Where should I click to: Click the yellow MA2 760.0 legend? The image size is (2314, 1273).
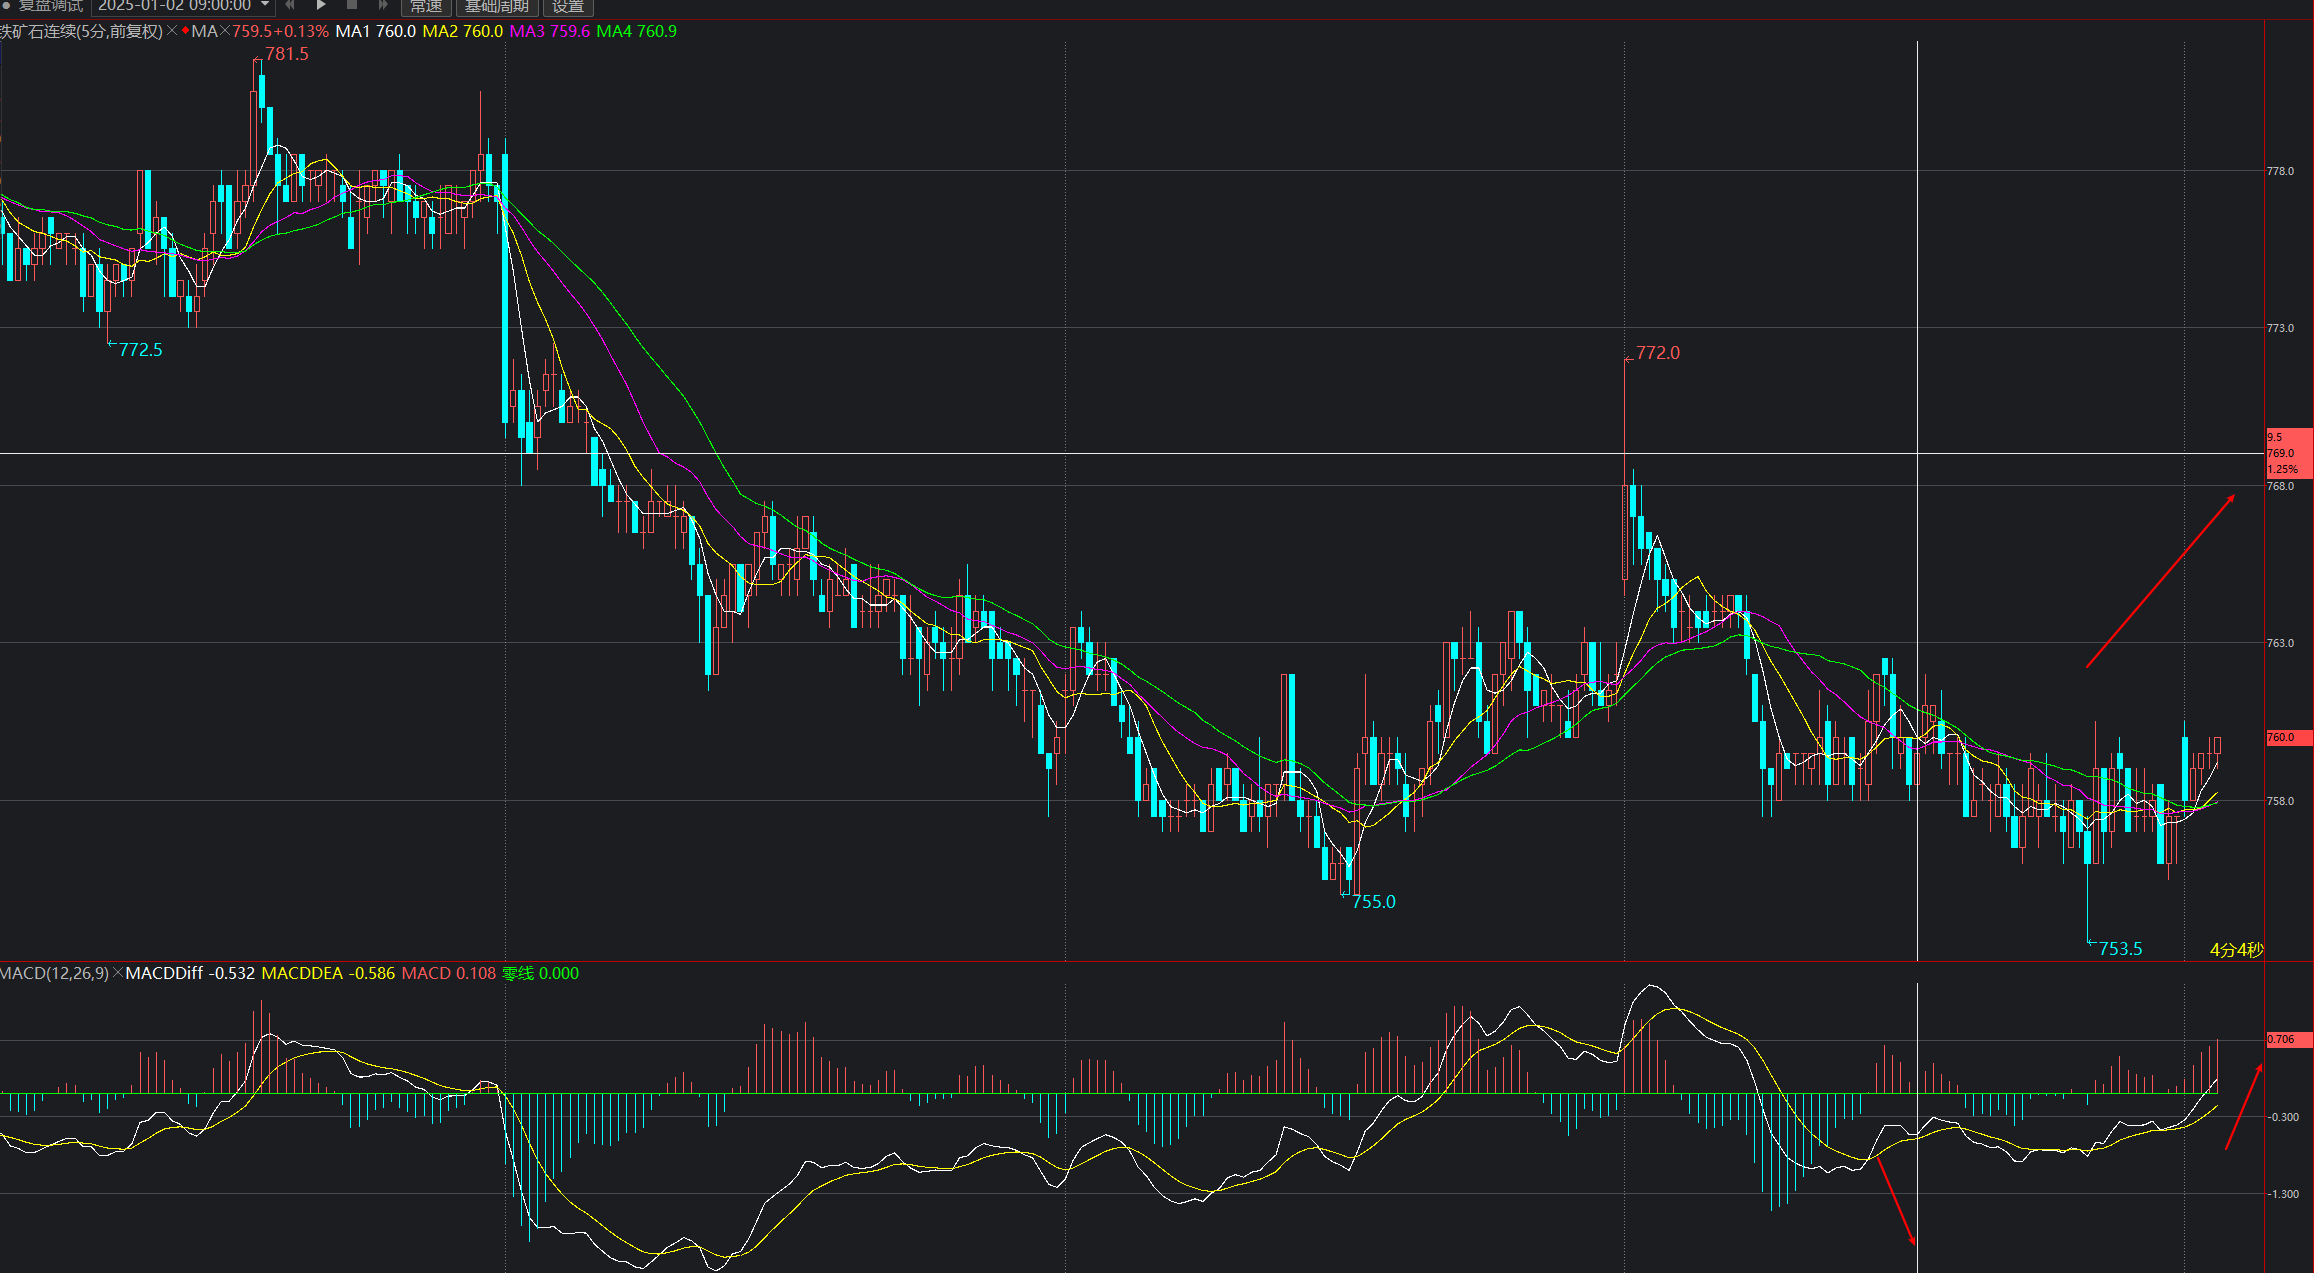click(x=463, y=31)
